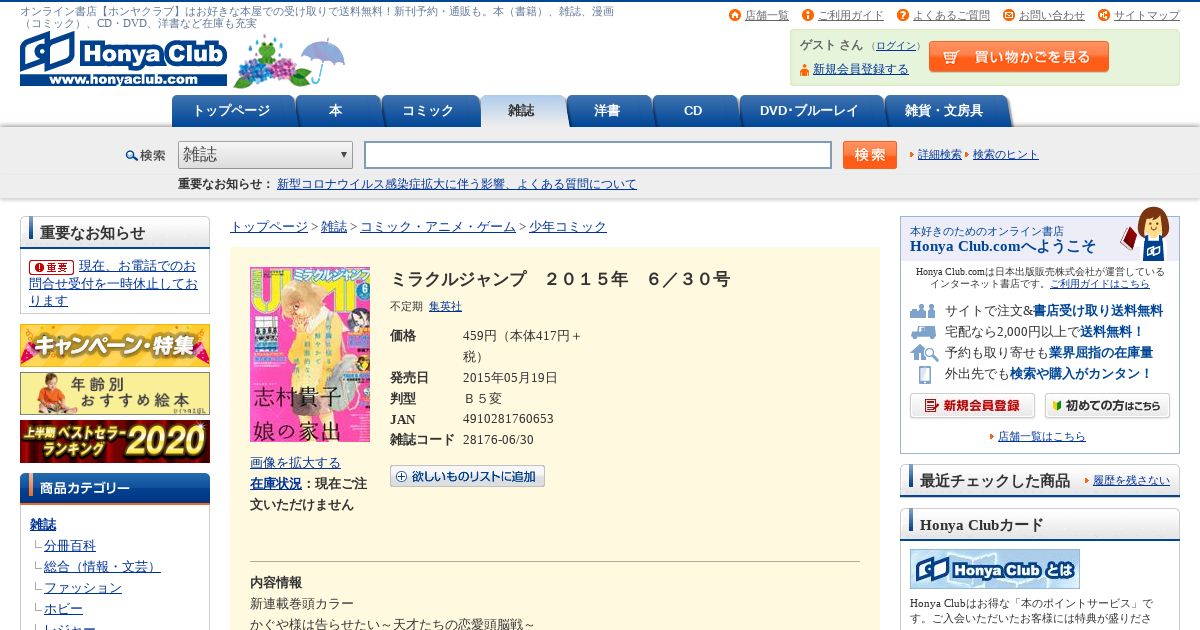Open the 雑誌 search category dropdown

tap(265, 155)
